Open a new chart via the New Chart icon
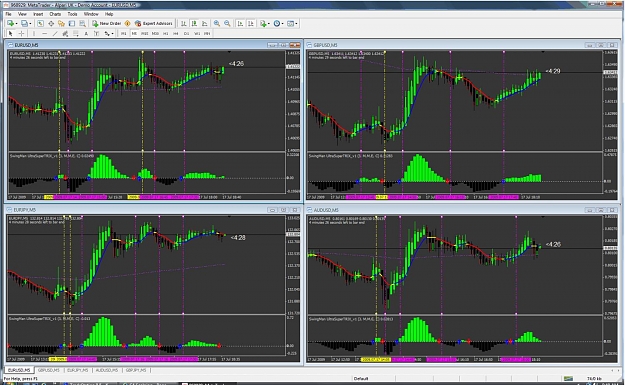 pyautogui.click(x=10, y=24)
